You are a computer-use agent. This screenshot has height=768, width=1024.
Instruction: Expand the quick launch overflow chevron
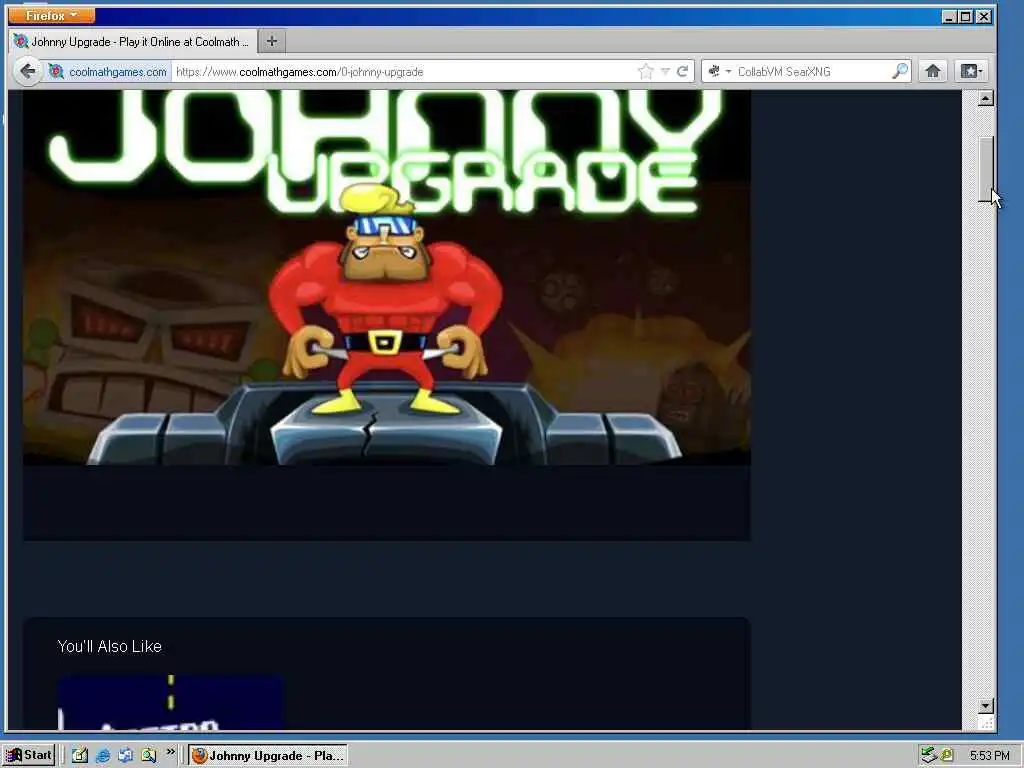pyautogui.click(x=170, y=752)
